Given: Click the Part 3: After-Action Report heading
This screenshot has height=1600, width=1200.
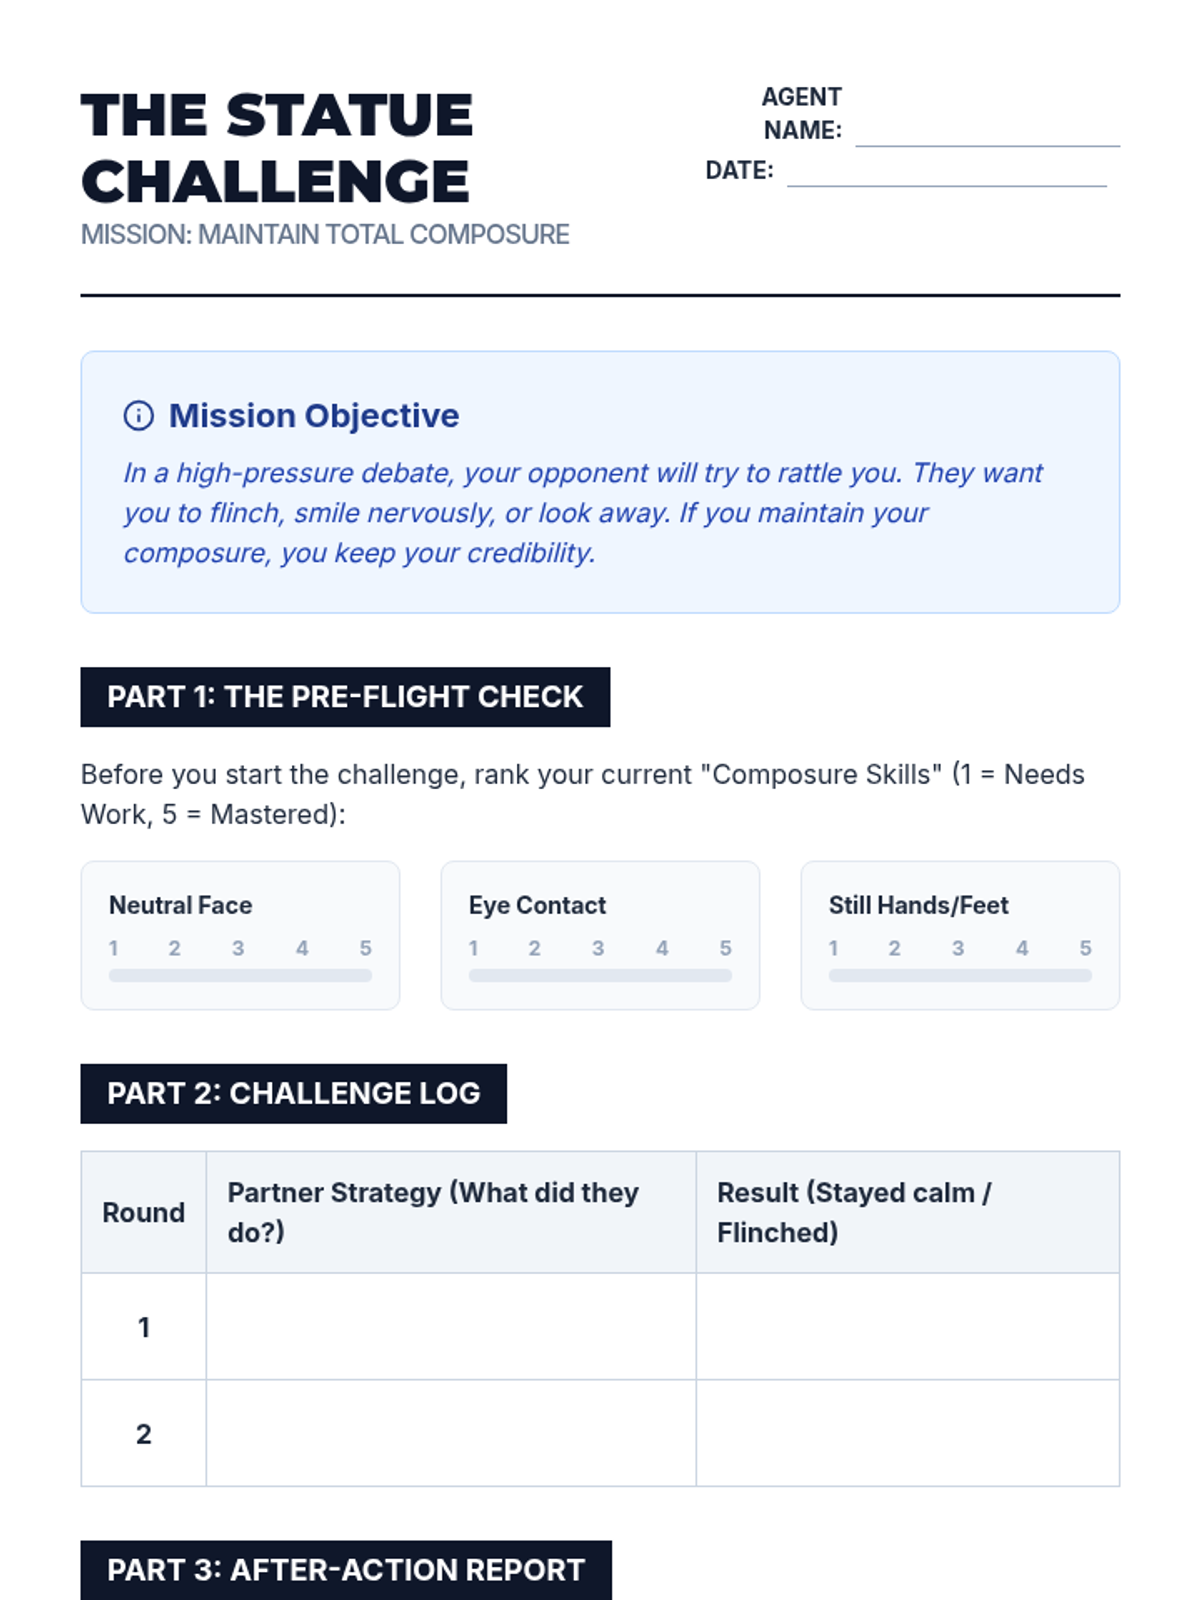Looking at the screenshot, I should [345, 1570].
